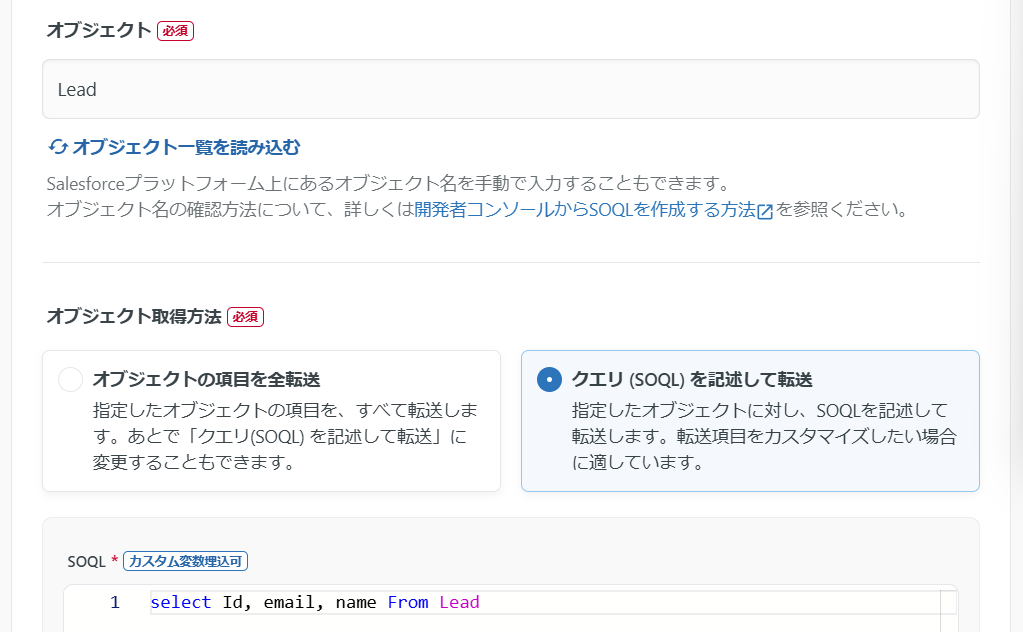The height and width of the screenshot is (632, 1023).
Task: Click the SOQL field label
Action: coord(86,562)
